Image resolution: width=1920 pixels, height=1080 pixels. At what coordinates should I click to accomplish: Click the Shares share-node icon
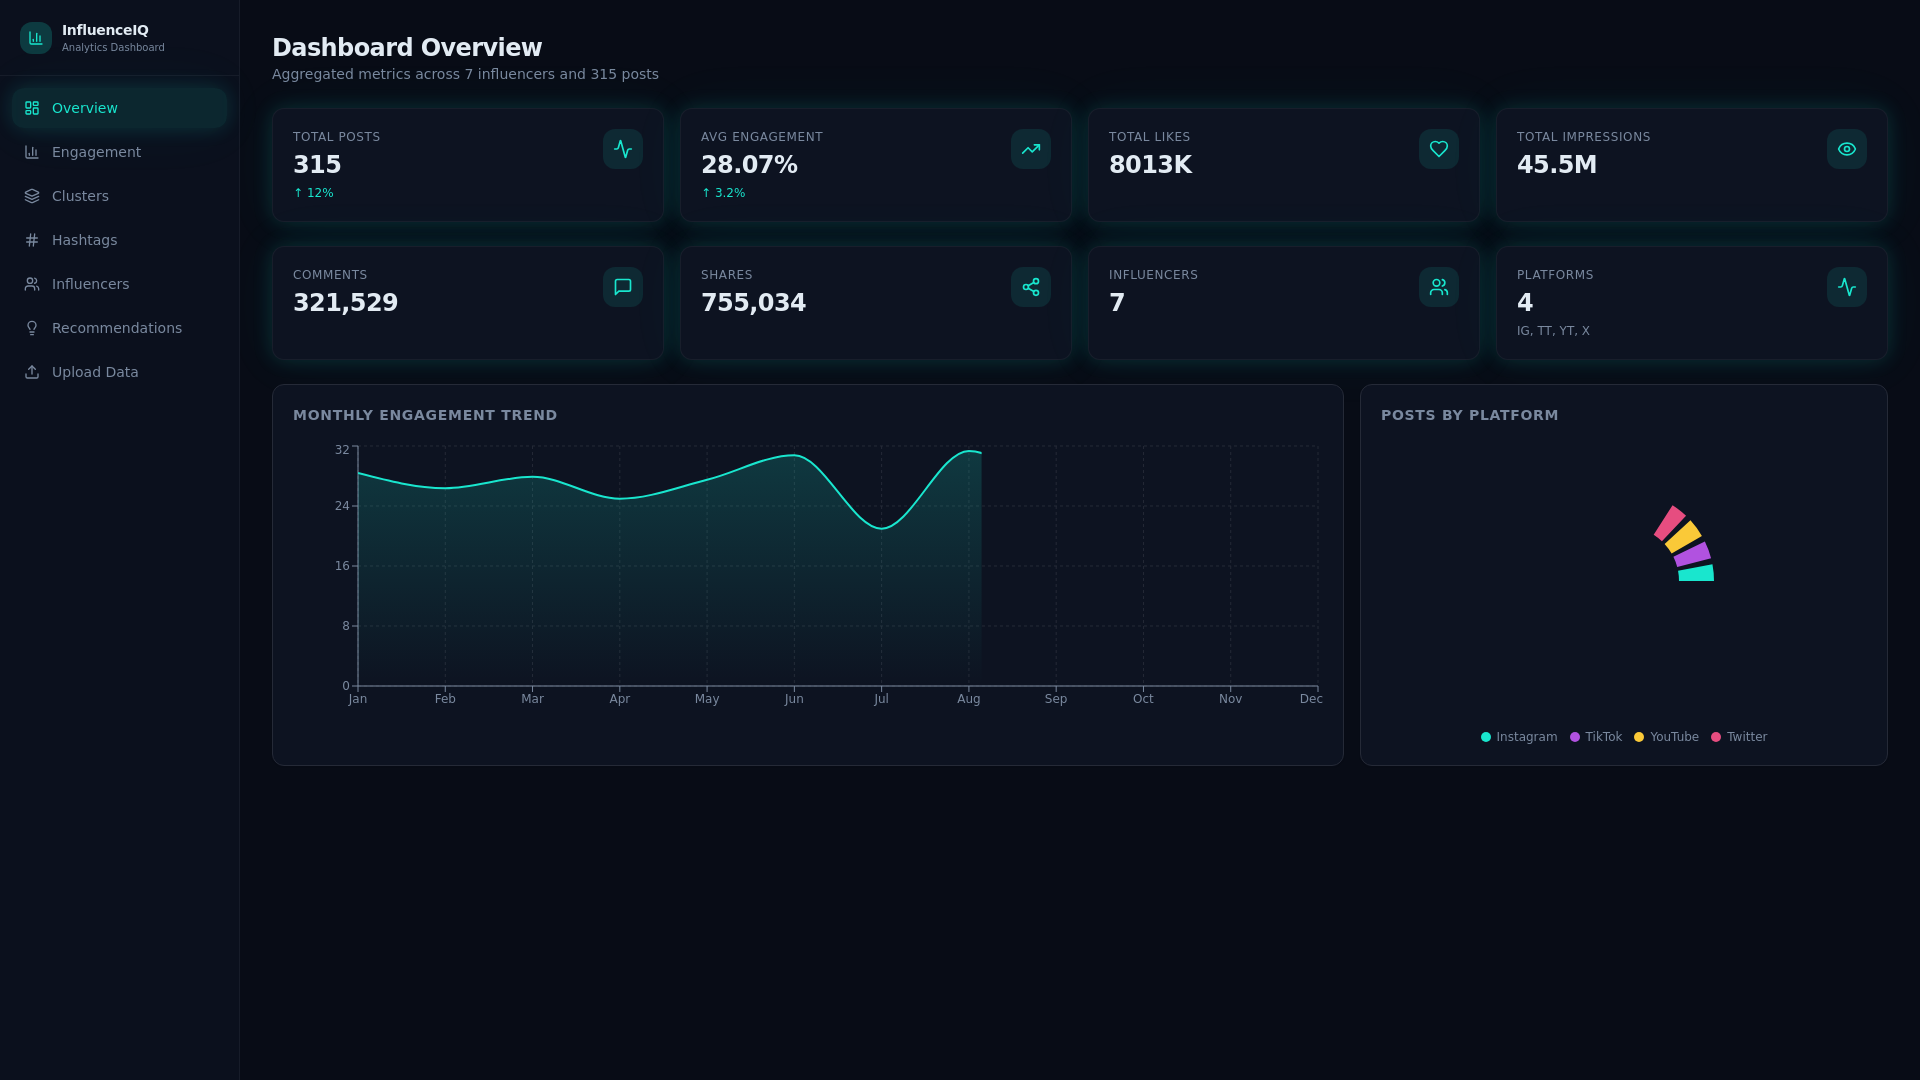coord(1031,287)
